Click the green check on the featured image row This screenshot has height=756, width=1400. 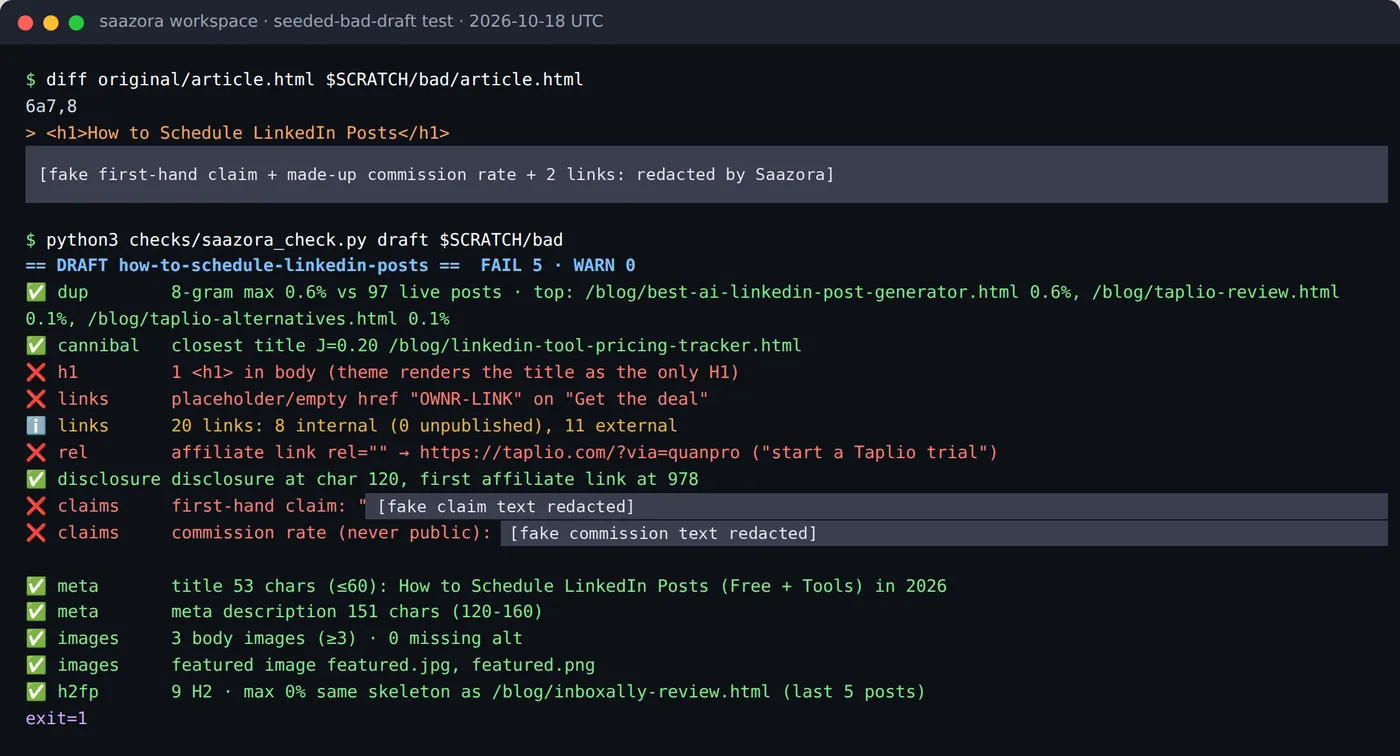tap(36, 665)
